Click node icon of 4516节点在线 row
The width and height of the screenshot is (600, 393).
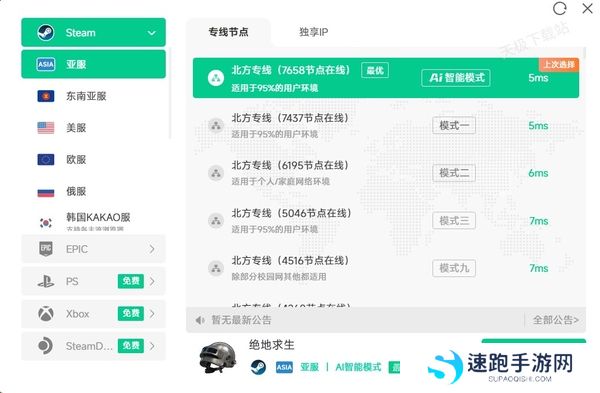[x=216, y=268]
